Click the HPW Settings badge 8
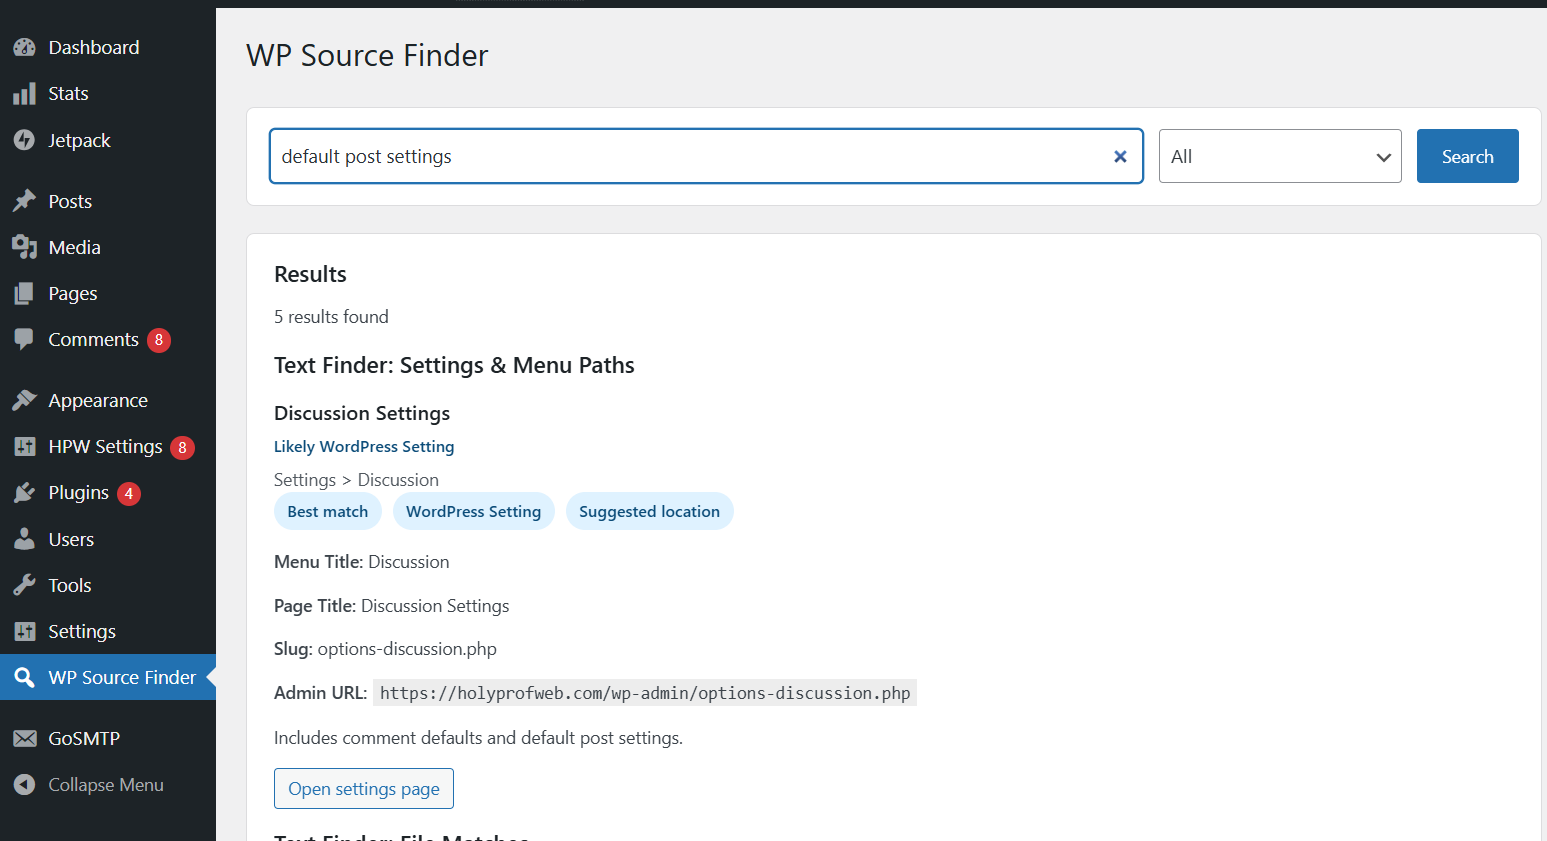1547x841 pixels. click(182, 447)
